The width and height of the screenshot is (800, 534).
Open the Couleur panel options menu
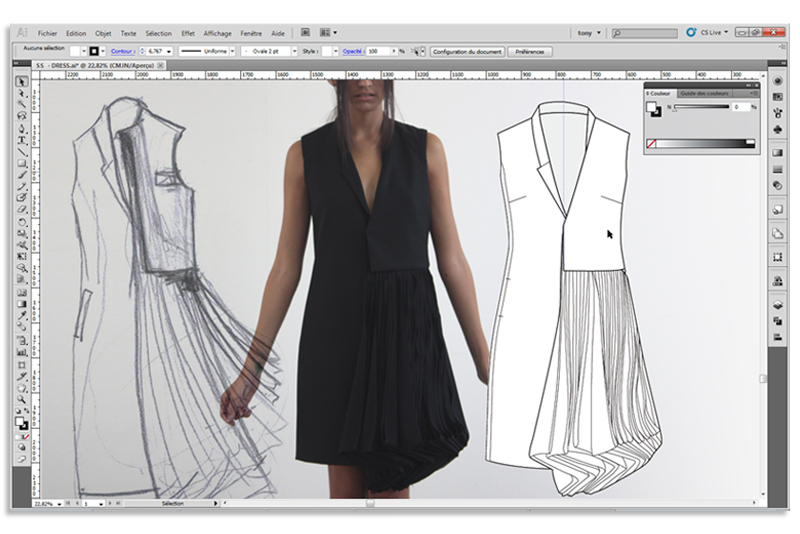pyautogui.click(x=753, y=94)
